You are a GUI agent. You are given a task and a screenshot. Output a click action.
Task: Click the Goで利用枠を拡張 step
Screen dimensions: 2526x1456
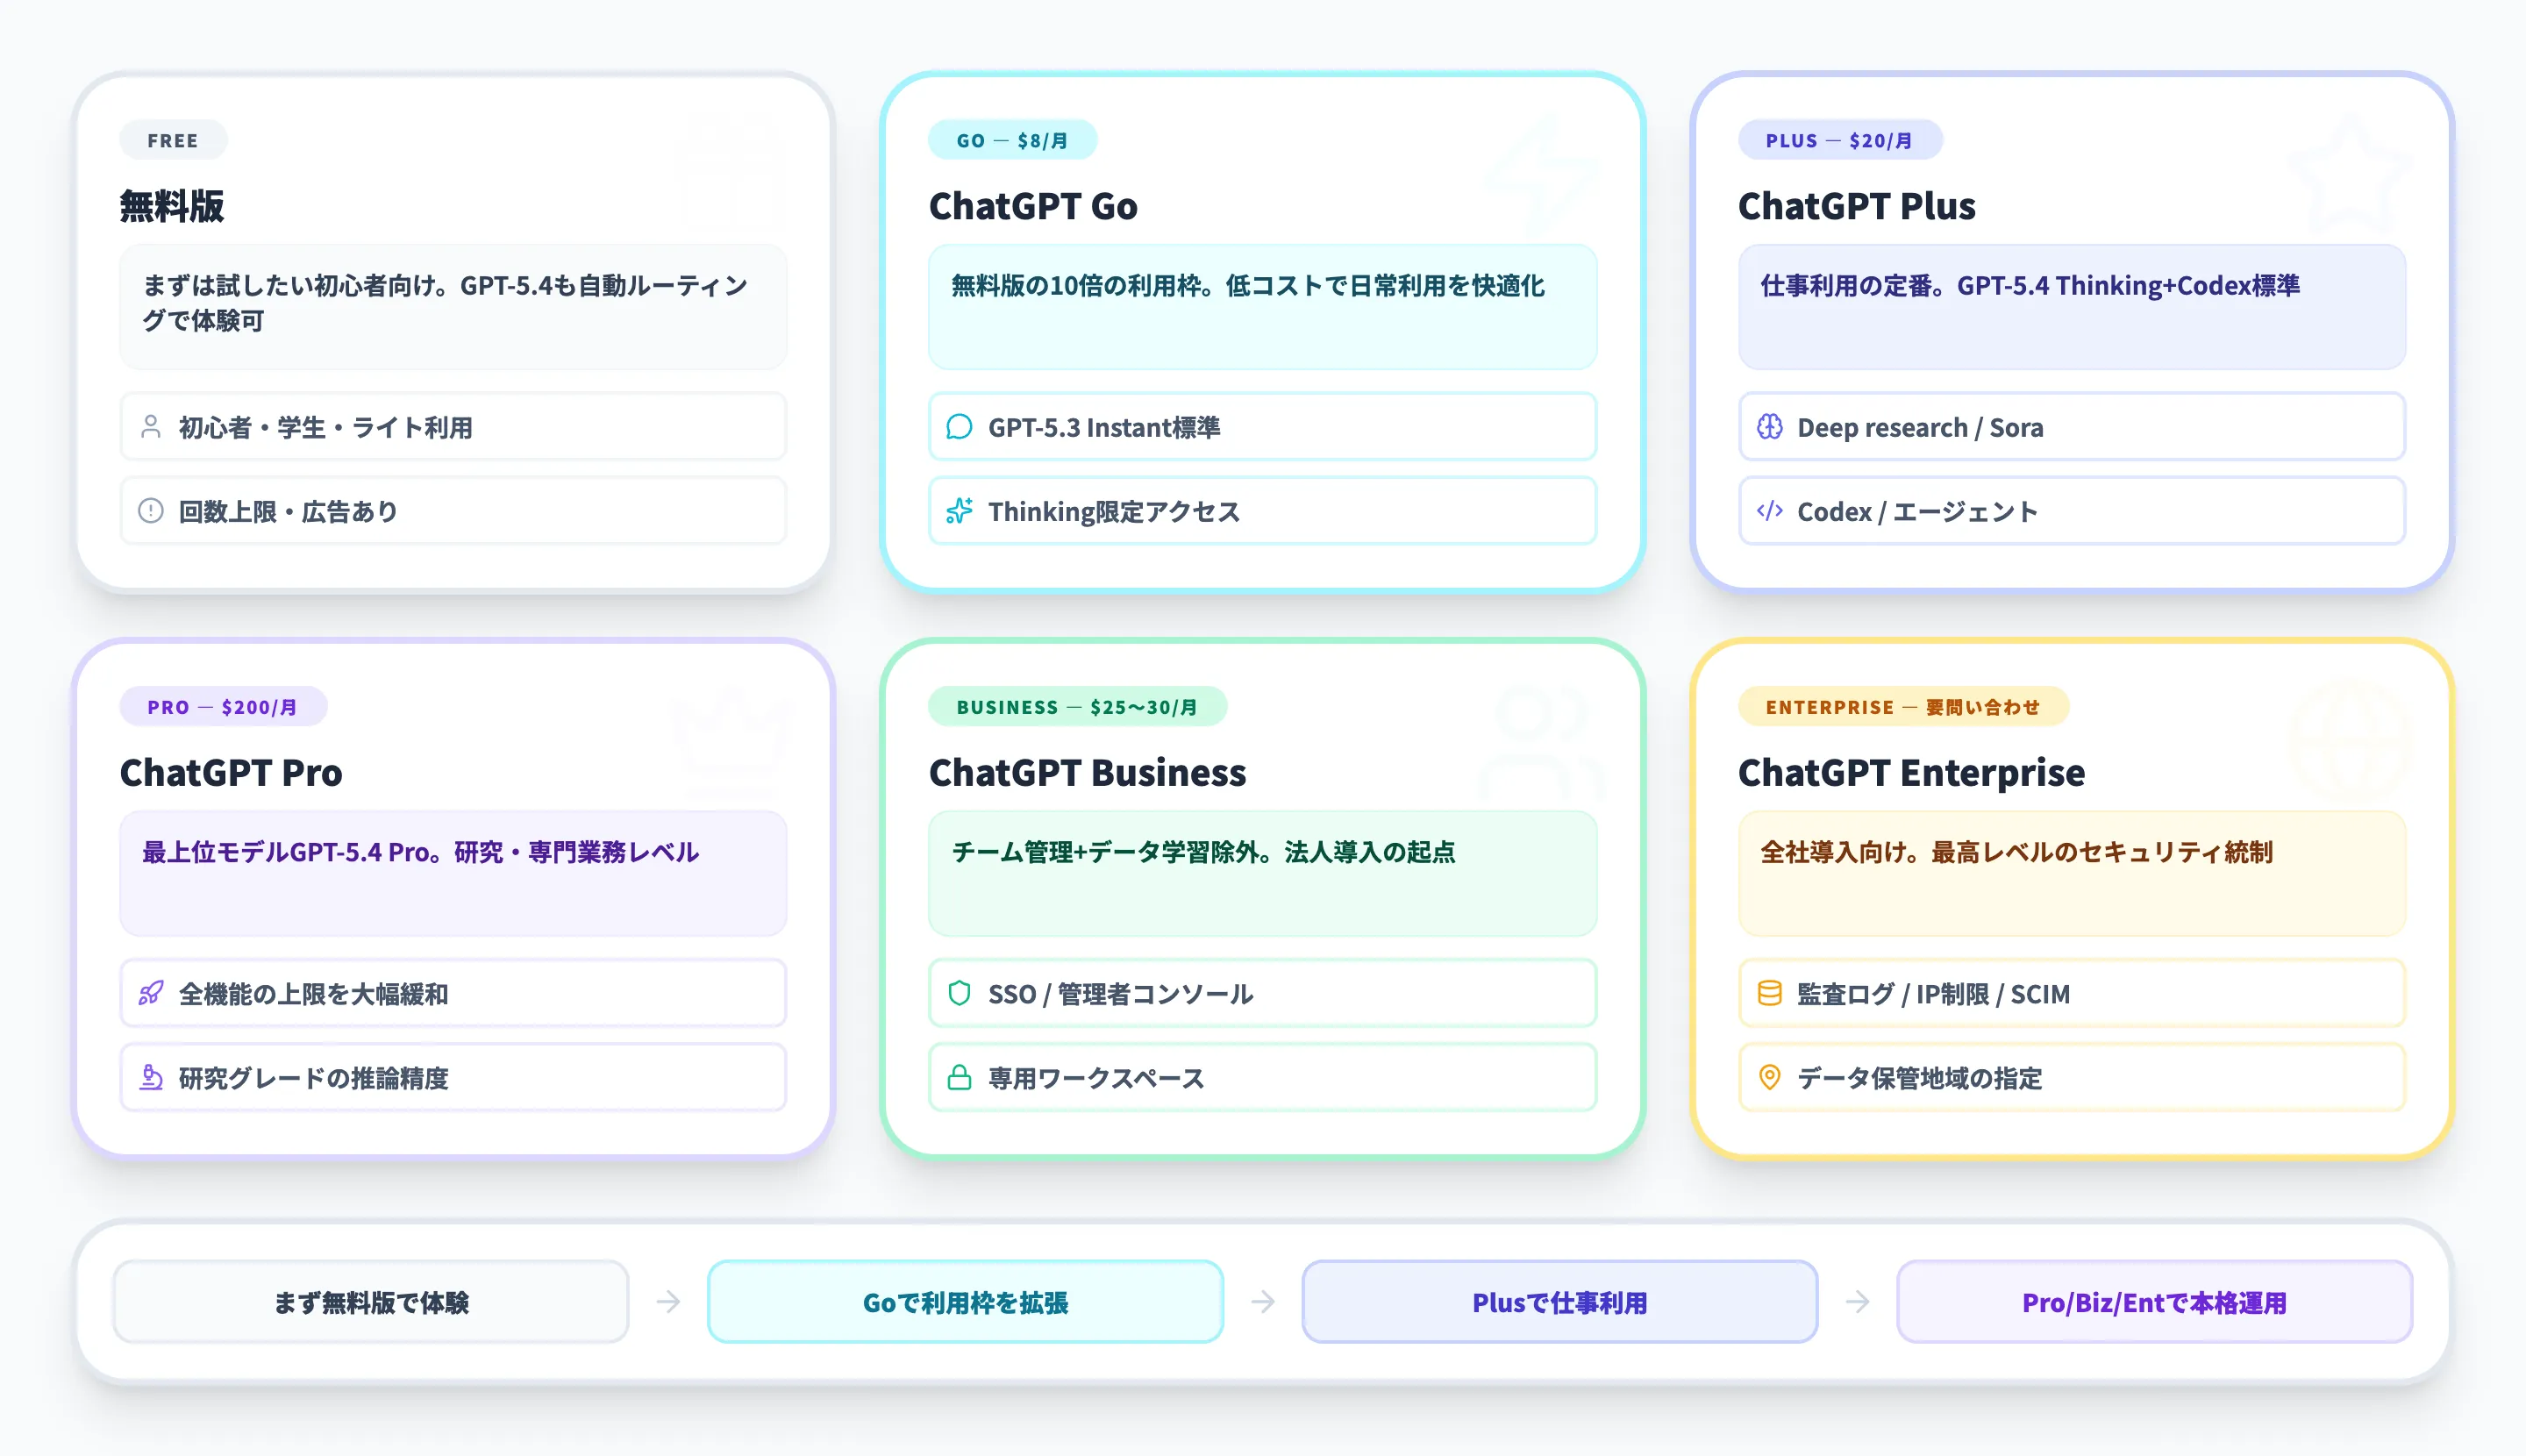click(x=964, y=1301)
